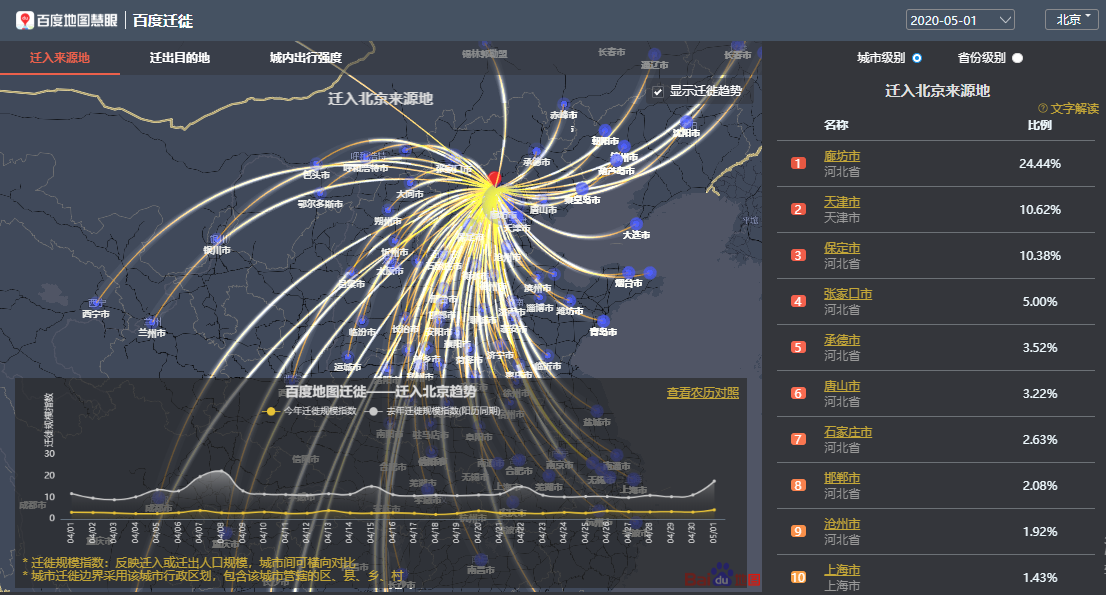Click the blue dot for 大连市
Viewport: 1106px width, 595px height.
click(636, 223)
